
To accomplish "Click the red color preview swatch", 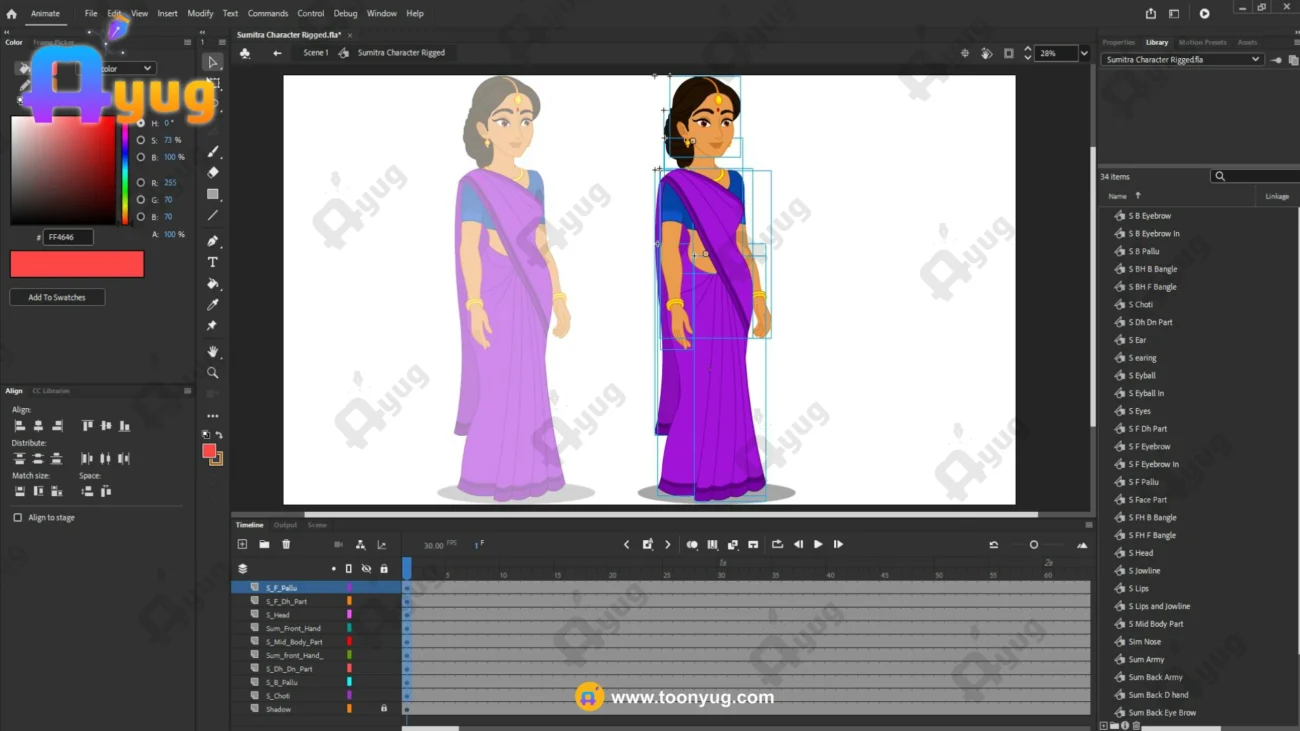I will (77, 264).
